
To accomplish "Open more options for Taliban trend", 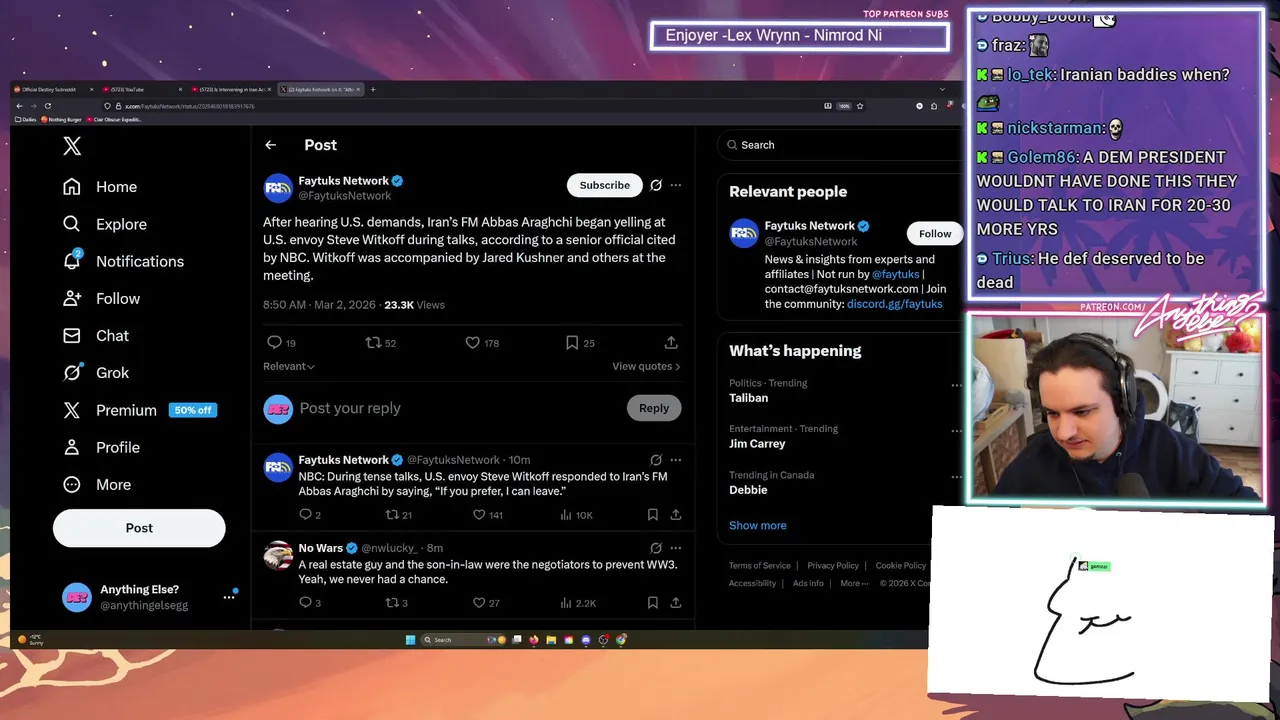I will pos(956,385).
